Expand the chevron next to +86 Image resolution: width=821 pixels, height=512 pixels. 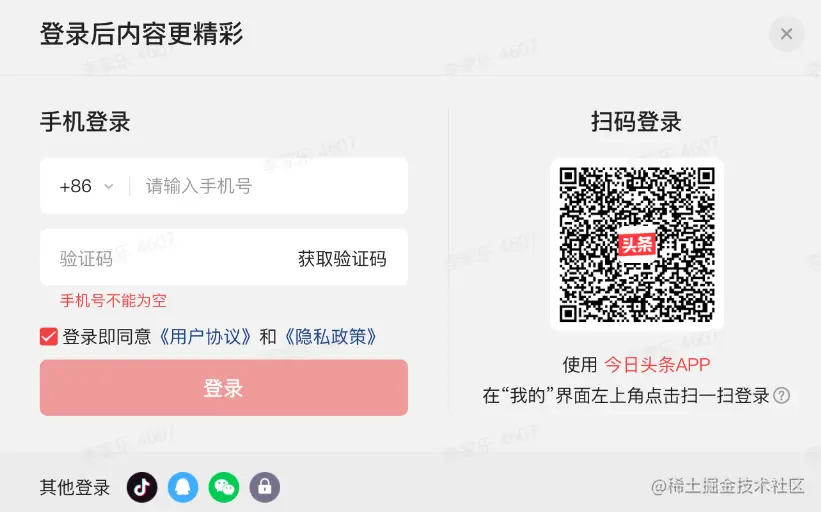click(x=109, y=186)
